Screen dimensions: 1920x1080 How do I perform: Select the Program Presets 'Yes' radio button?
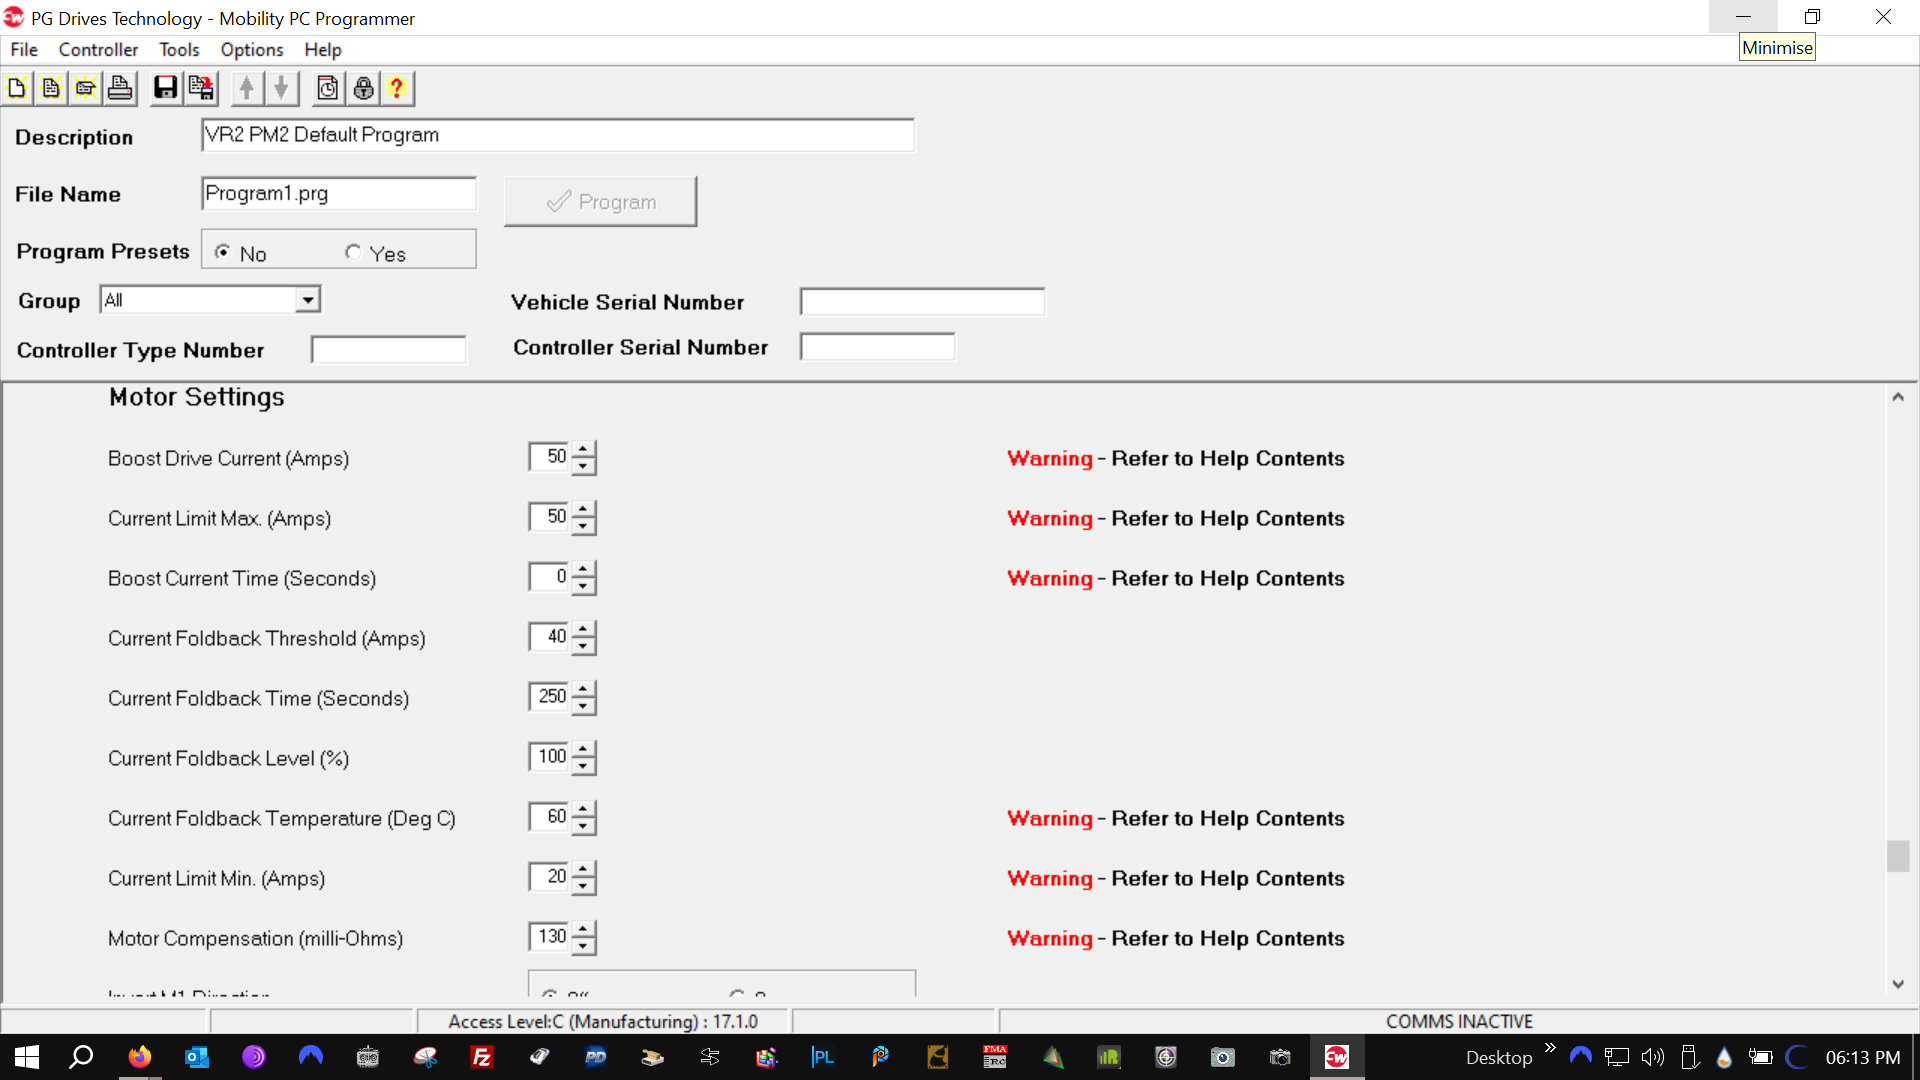[353, 252]
